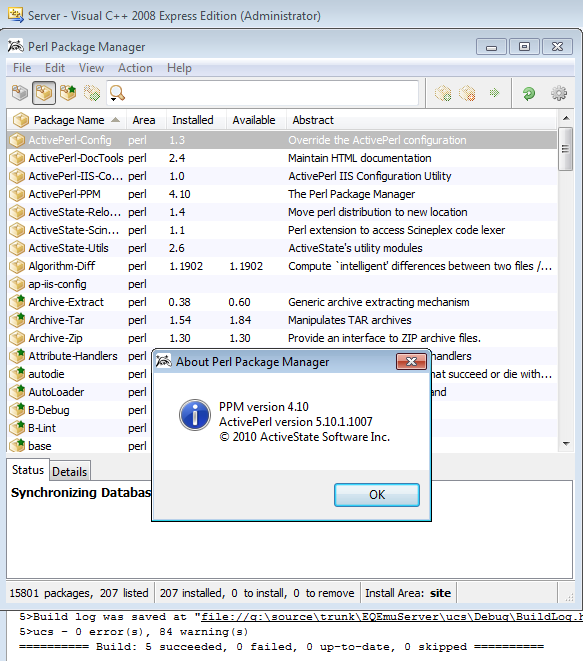Viewport: 583px width, 661px height.
Task: Click the Visual C++ Express title bar icon
Action: click(x=16, y=15)
